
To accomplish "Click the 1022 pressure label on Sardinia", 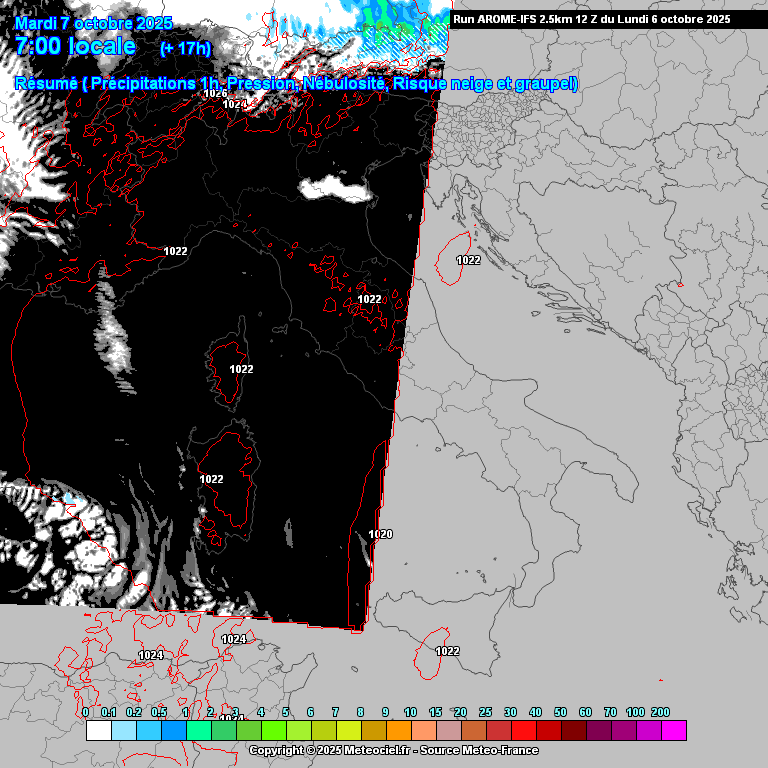I will click(x=211, y=479).
